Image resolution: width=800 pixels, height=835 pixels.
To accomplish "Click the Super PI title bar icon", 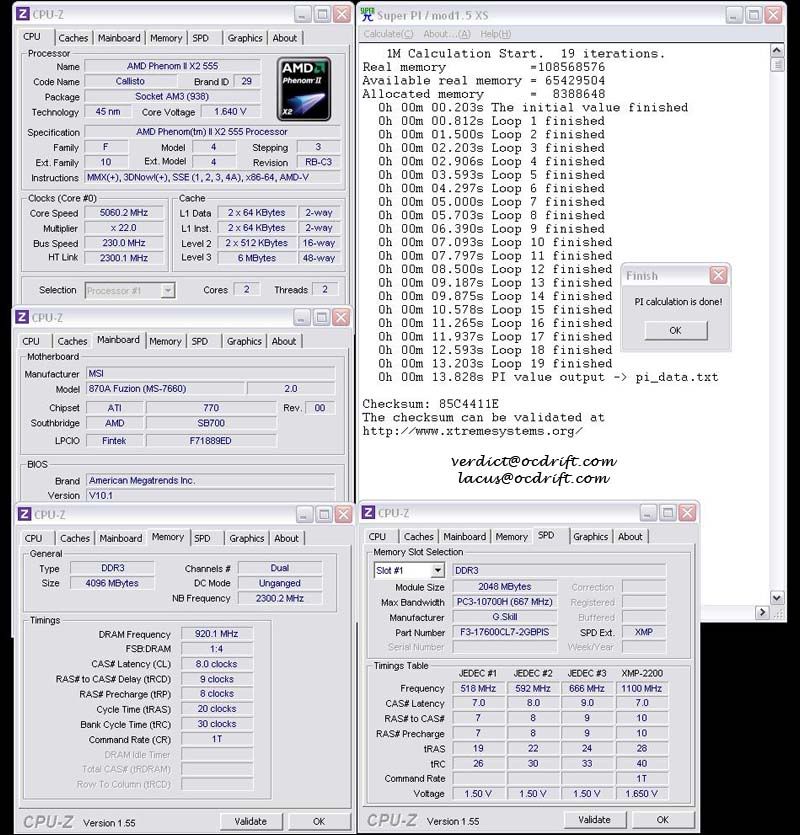I will [x=368, y=15].
